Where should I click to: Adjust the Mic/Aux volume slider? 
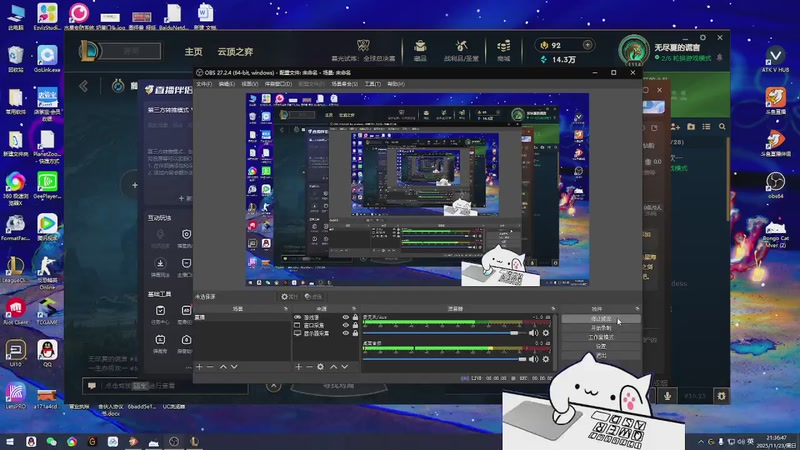444,333
